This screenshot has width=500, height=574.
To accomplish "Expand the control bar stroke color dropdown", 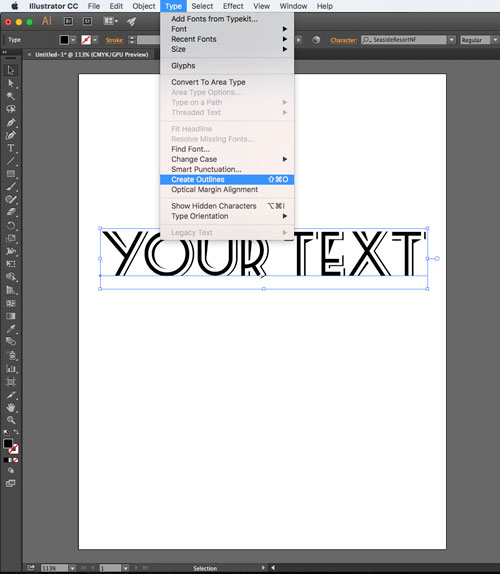I will (95, 40).
